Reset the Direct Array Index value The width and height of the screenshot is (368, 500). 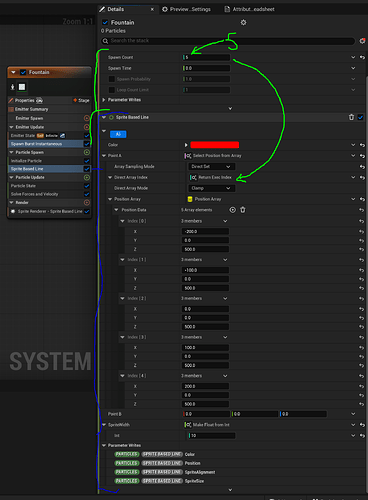coord(362,177)
